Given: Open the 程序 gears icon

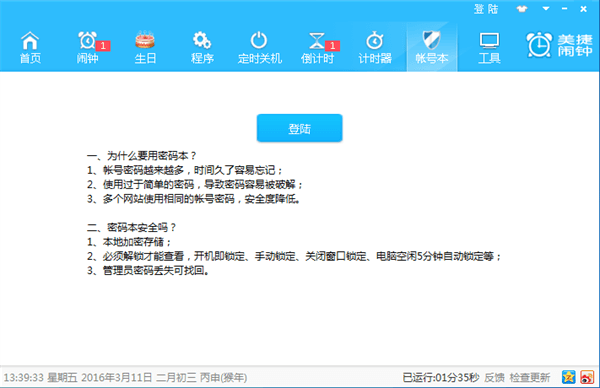Looking at the screenshot, I should point(202,47).
